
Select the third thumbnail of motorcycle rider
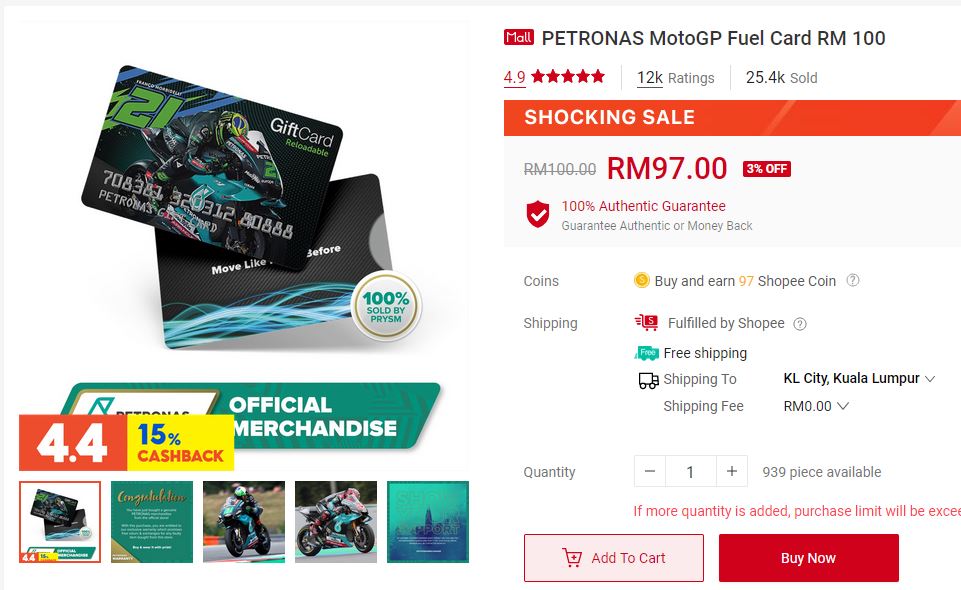coord(244,522)
